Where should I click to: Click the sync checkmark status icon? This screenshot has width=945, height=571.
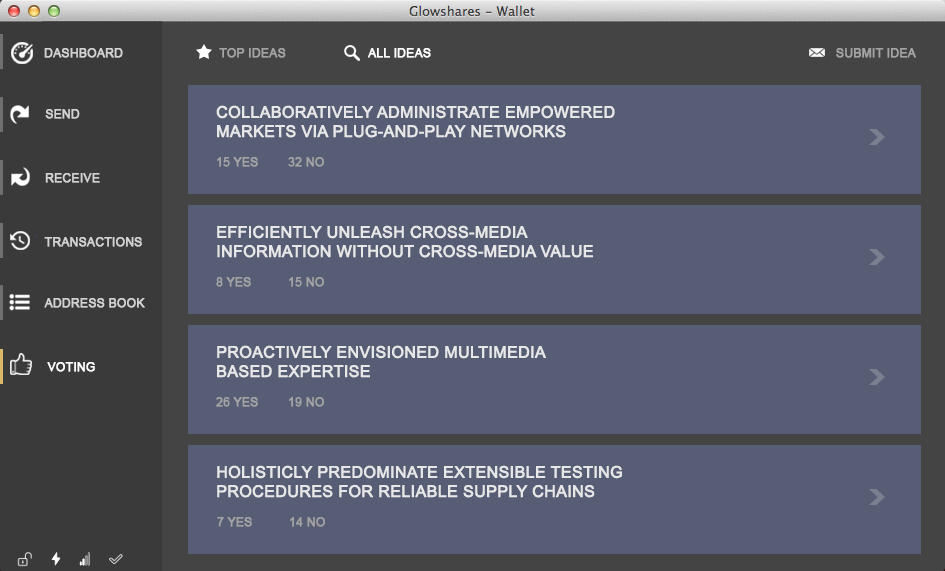click(116, 559)
